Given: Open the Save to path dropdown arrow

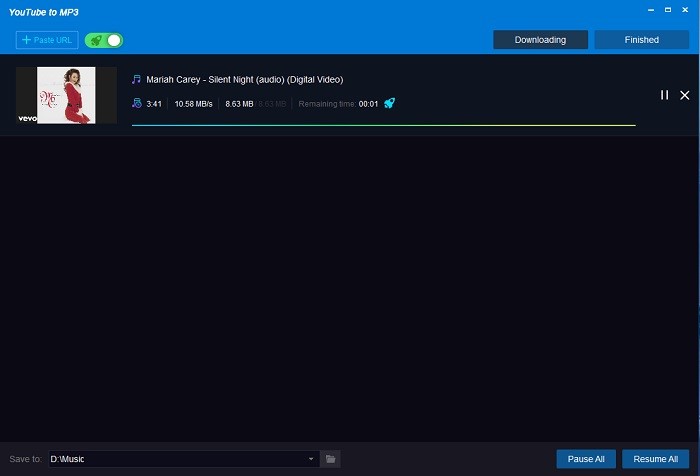Looking at the screenshot, I should (311, 459).
